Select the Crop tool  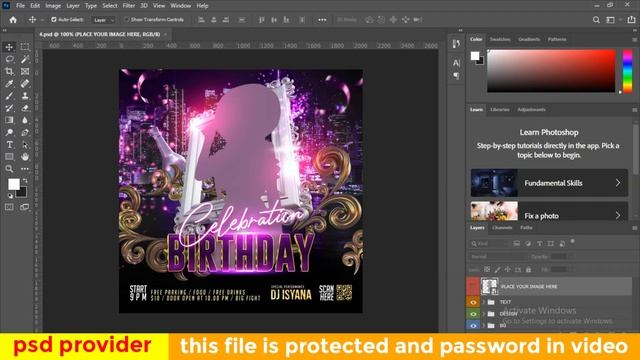point(9,71)
